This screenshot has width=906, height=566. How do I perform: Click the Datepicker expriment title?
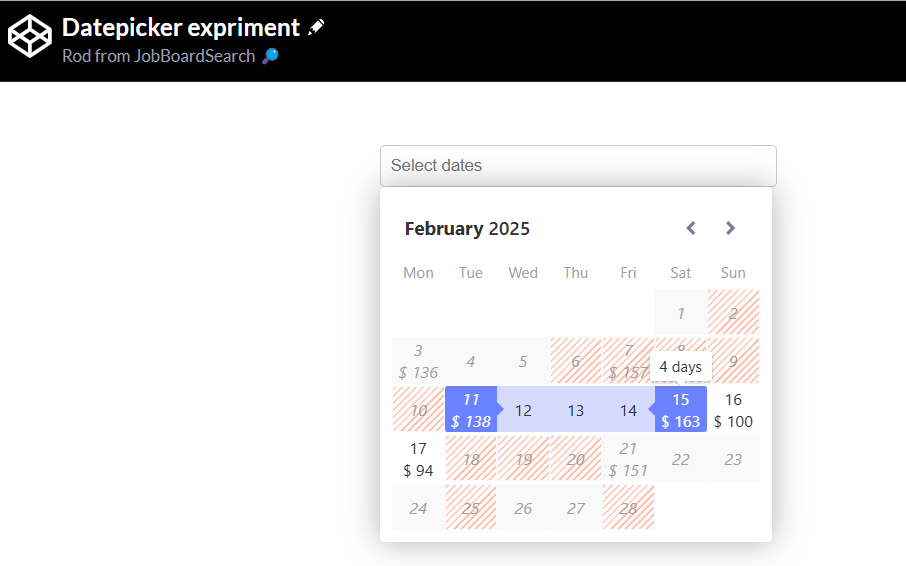click(x=181, y=28)
